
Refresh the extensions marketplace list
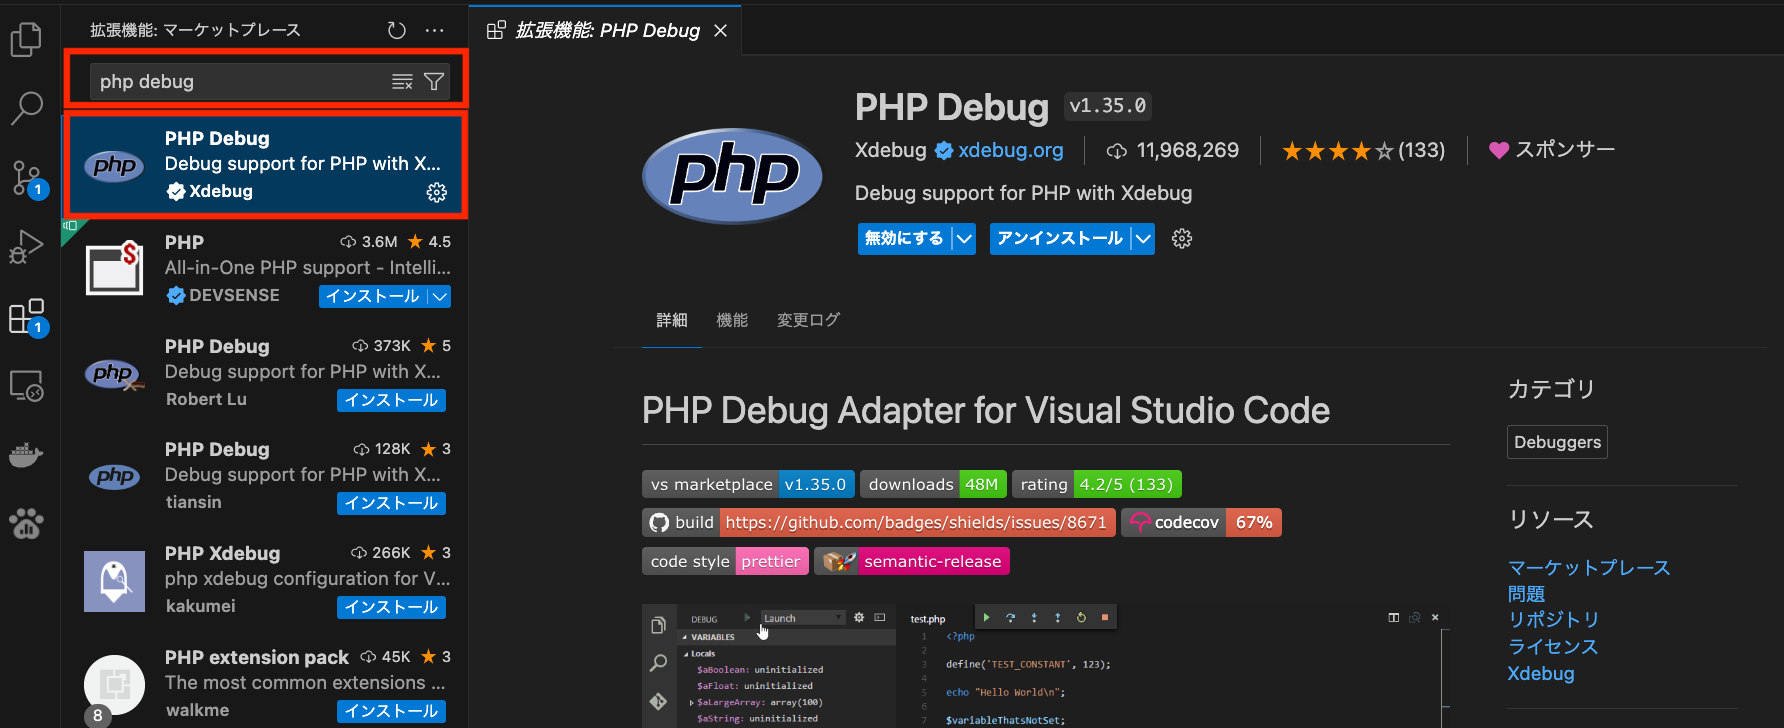click(397, 30)
